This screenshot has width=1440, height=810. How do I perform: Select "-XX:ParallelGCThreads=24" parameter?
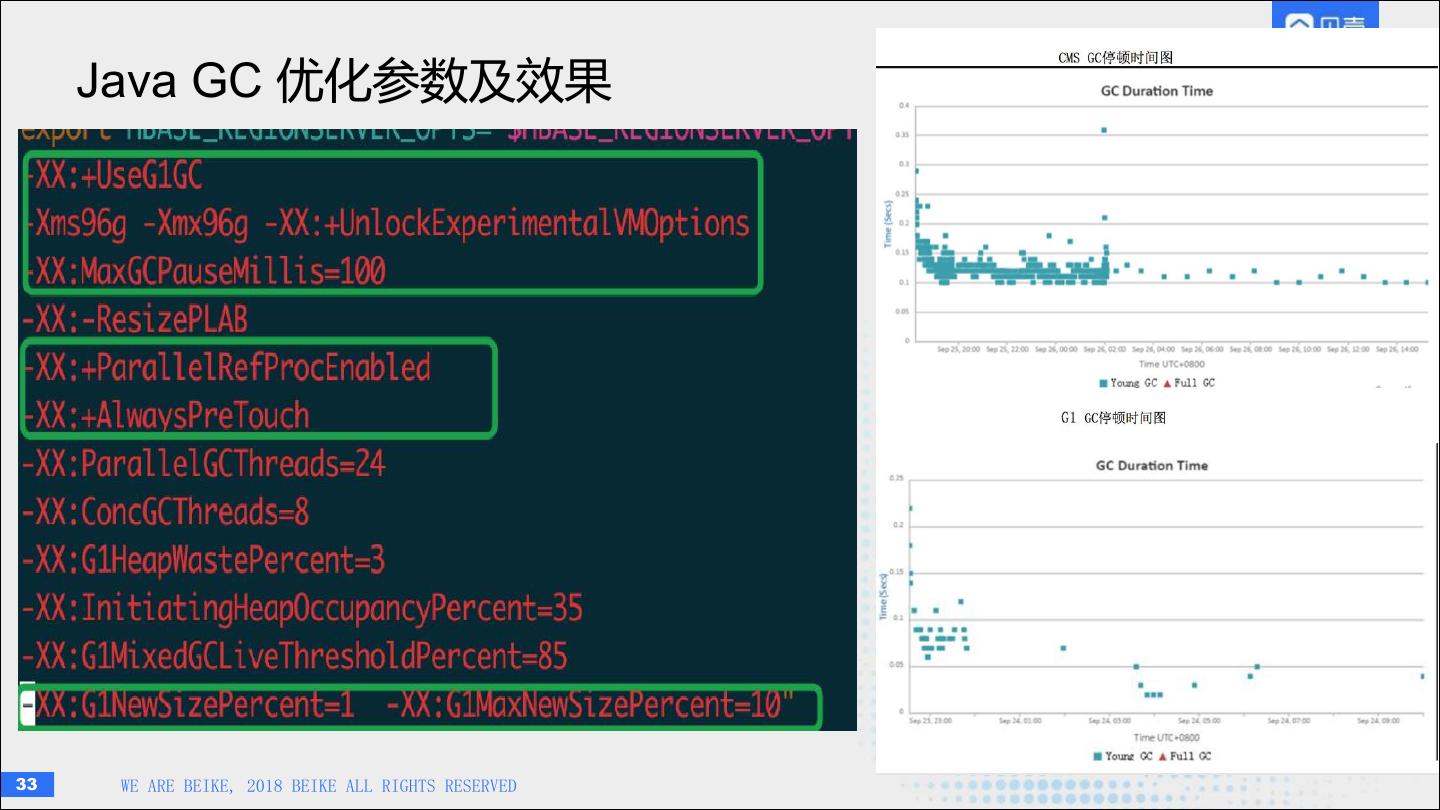[x=203, y=464]
